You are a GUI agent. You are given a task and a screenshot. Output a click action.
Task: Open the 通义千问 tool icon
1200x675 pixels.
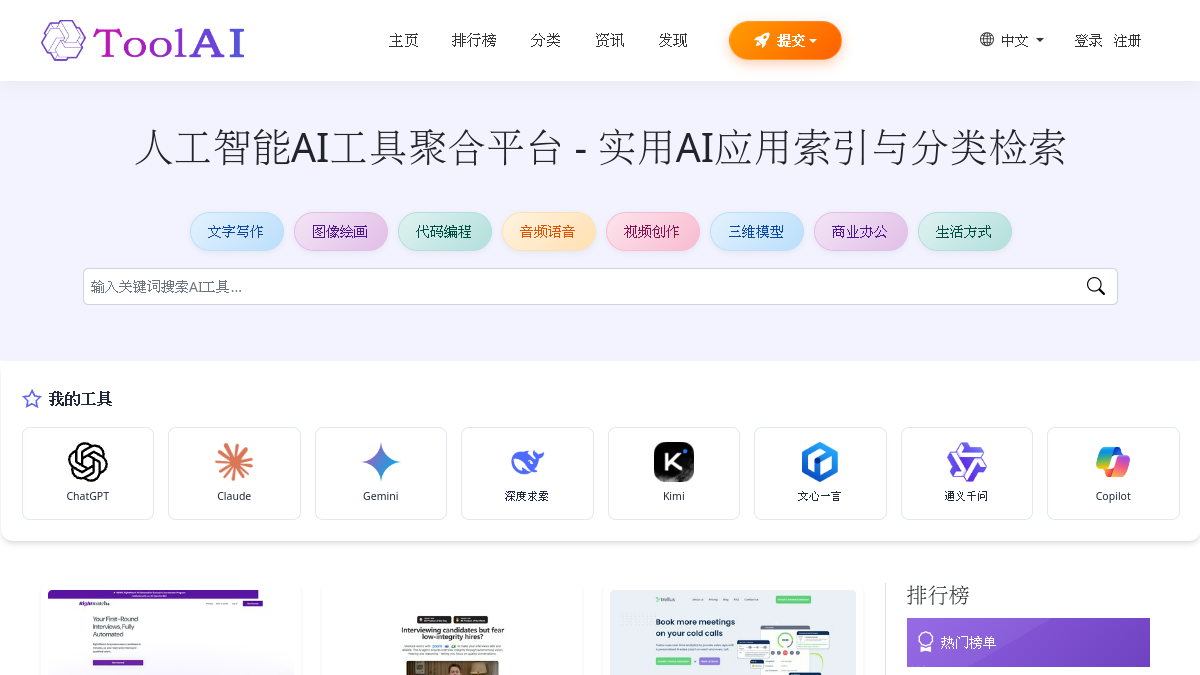coord(967,462)
